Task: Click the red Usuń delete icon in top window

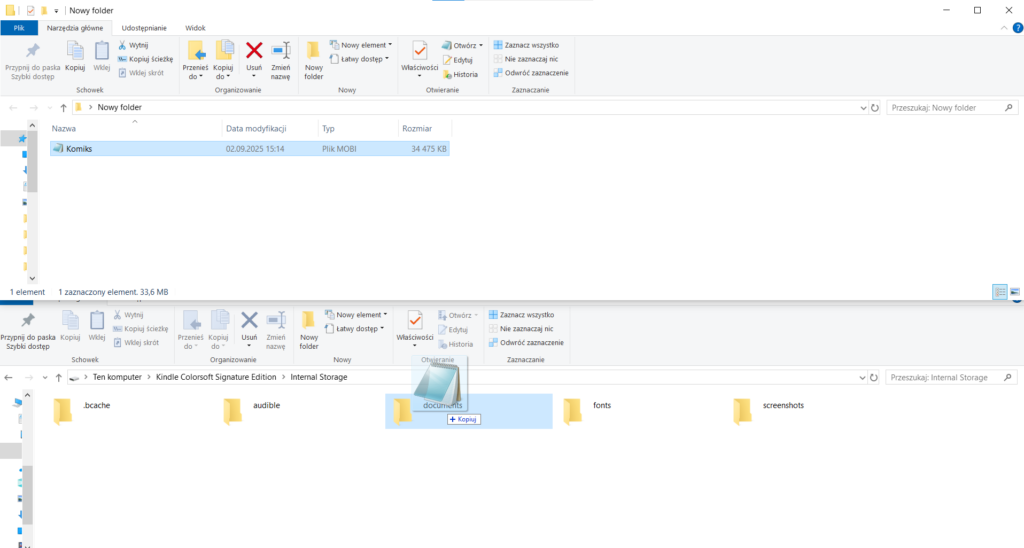Action: pyautogui.click(x=254, y=51)
